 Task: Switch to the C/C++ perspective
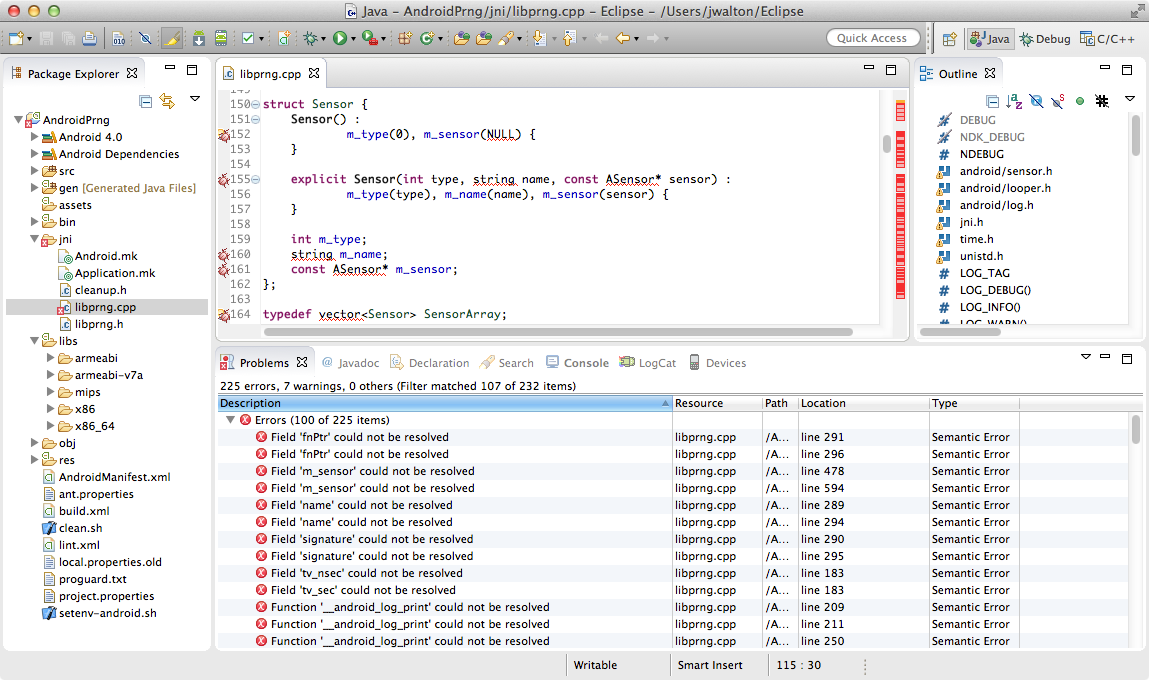click(x=1107, y=39)
